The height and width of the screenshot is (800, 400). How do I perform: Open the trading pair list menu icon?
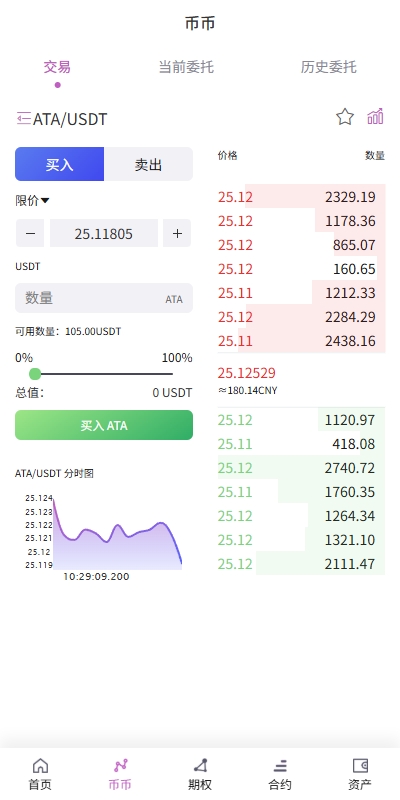point(23,118)
